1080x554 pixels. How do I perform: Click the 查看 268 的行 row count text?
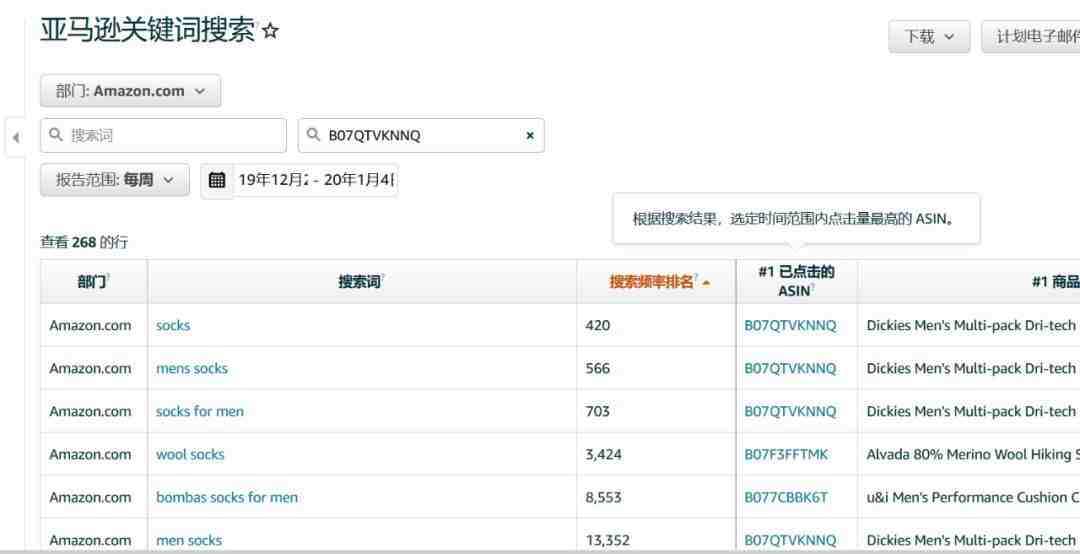pos(84,243)
